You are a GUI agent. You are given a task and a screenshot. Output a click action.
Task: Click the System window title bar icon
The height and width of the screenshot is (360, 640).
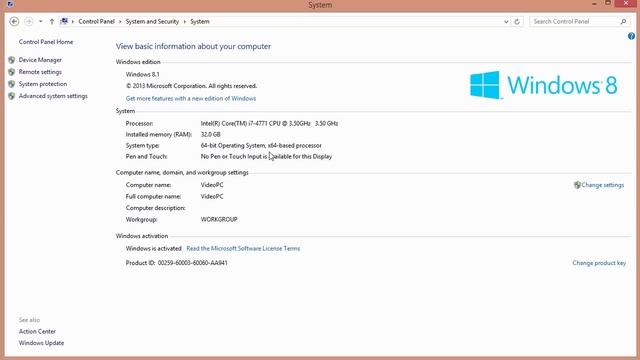point(10,4)
